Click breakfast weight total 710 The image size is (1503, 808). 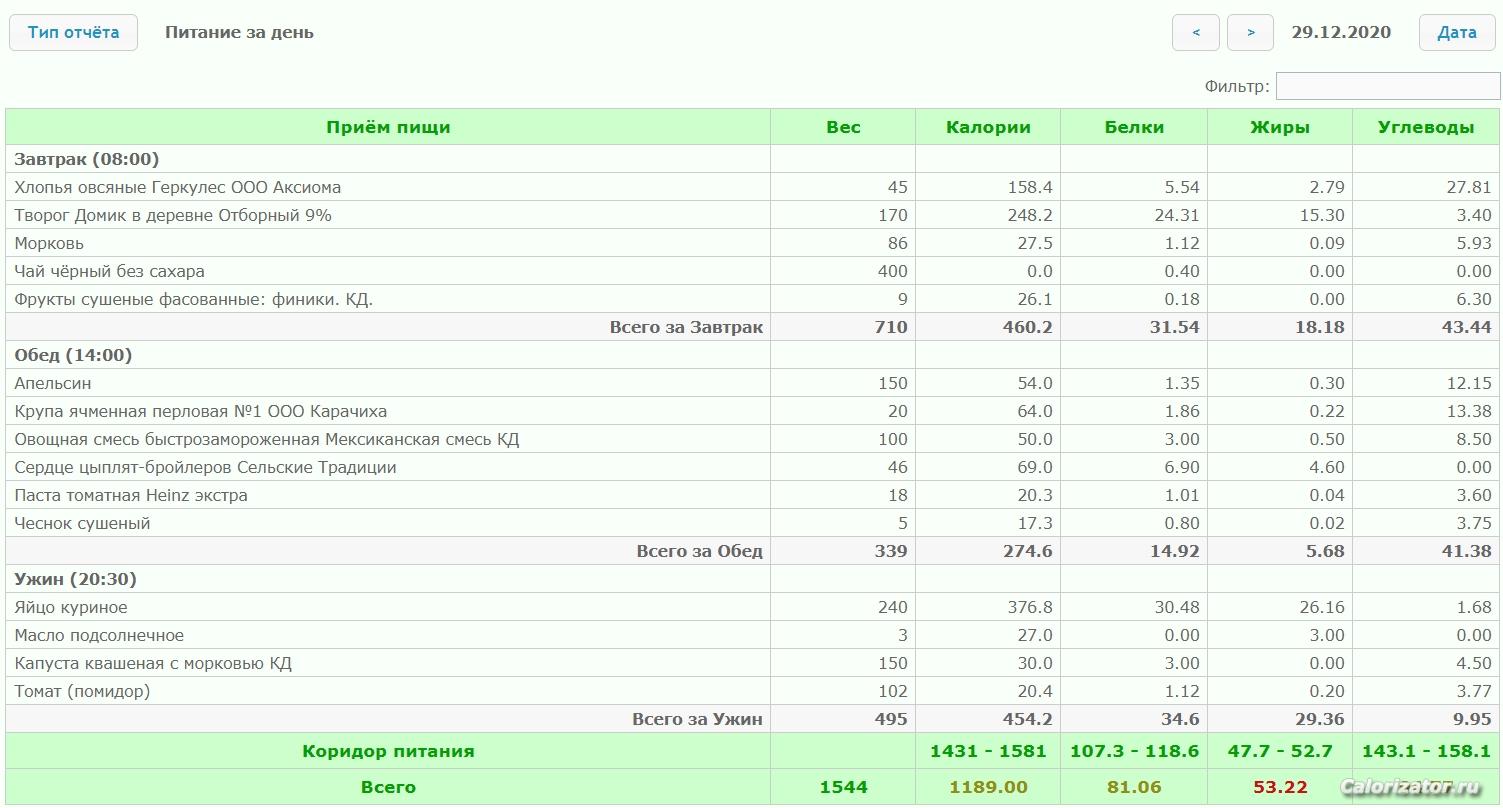(892, 327)
